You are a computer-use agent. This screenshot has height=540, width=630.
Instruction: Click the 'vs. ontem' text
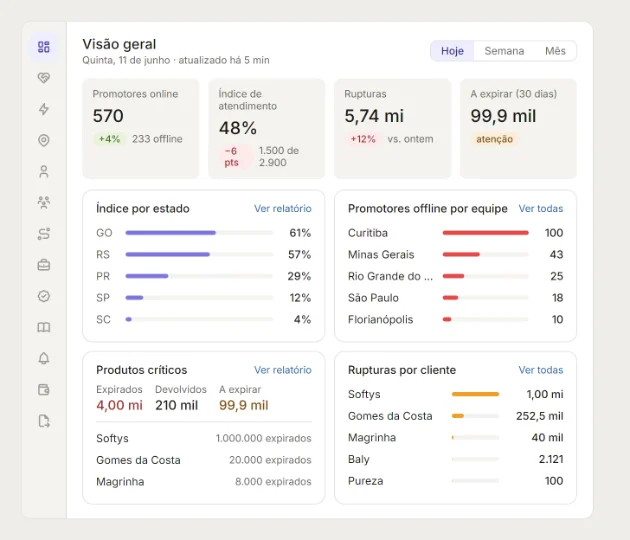pyautogui.click(x=410, y=139)
